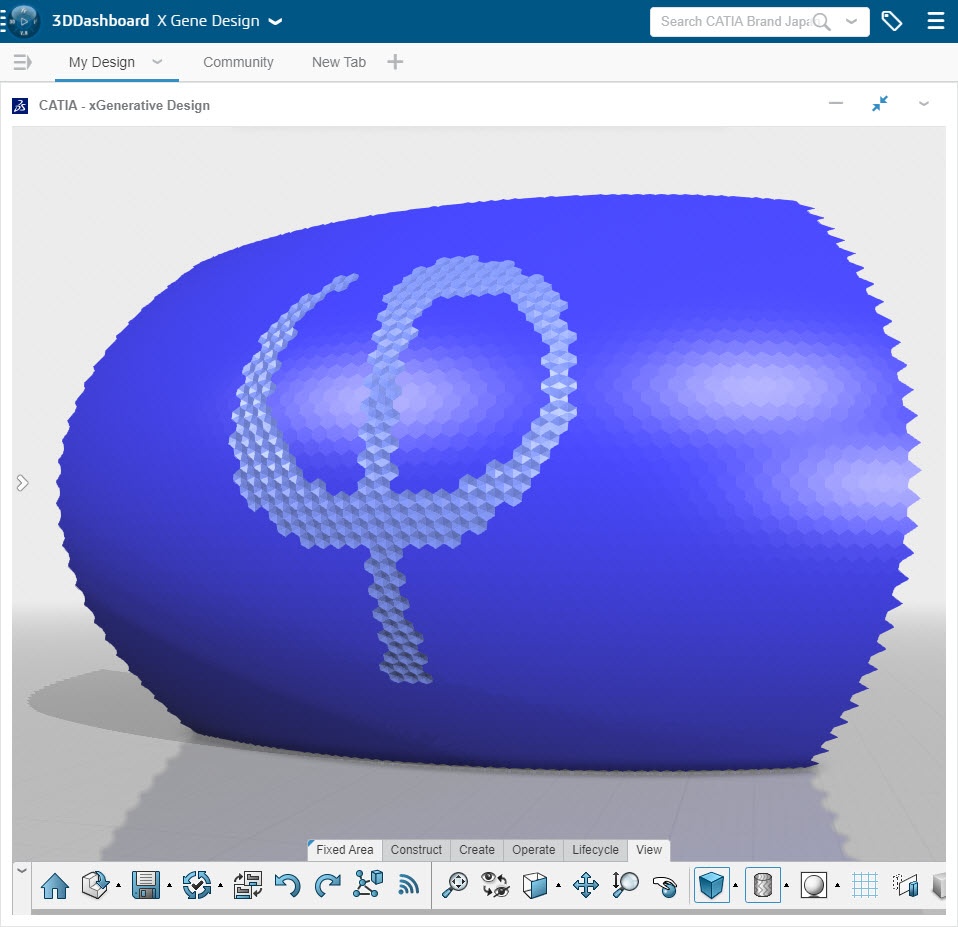Screen dimensions: 958x927
Task: Select the Zoom in/out magnifier icon
Action: pos(625,885)
